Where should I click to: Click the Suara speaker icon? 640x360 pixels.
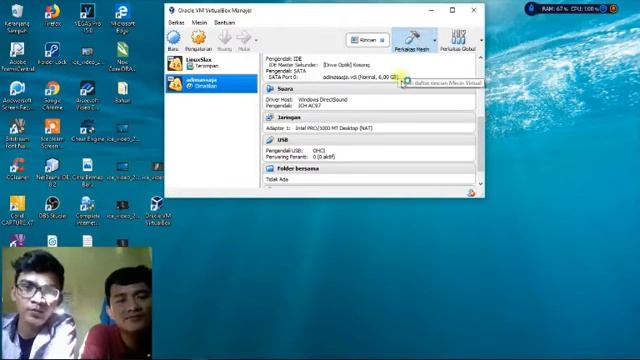coord(270,89)
